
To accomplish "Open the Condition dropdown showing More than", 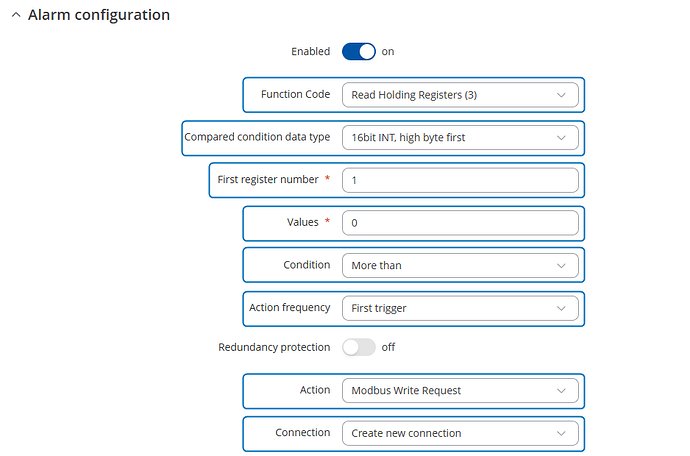I will coord(460,265).
